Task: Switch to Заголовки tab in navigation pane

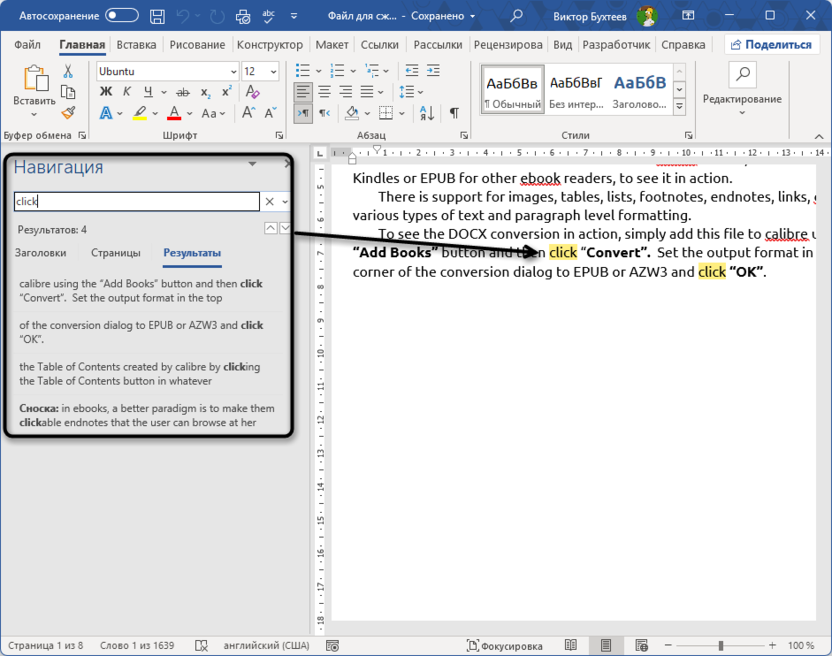Action: coord(41,253)
